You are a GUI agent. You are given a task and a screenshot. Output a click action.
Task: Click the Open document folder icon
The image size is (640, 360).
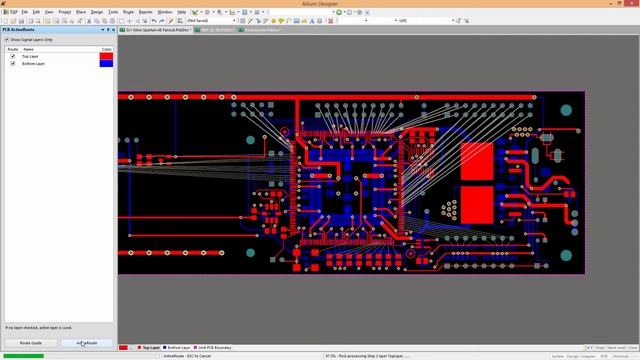click(x=13, y=21)
